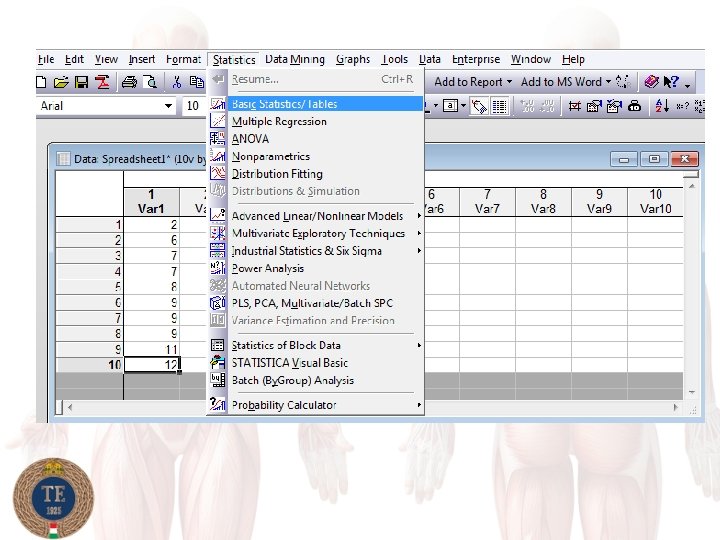
Task: Open the Insert menu
Action: click(141, 59)
